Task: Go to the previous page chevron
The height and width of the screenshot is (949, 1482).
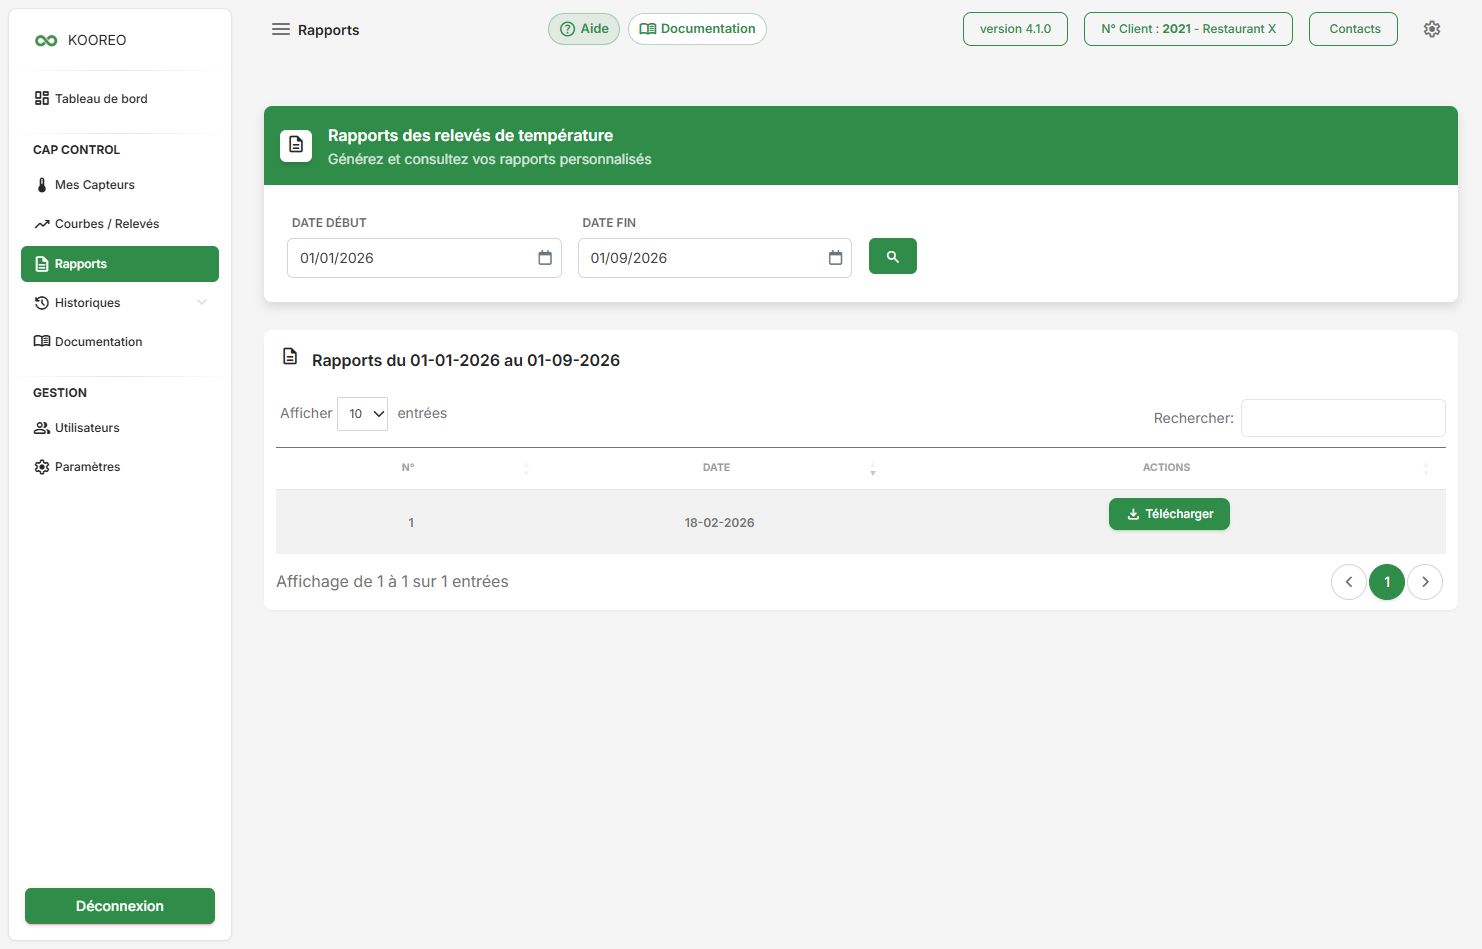Action: 1349,582
